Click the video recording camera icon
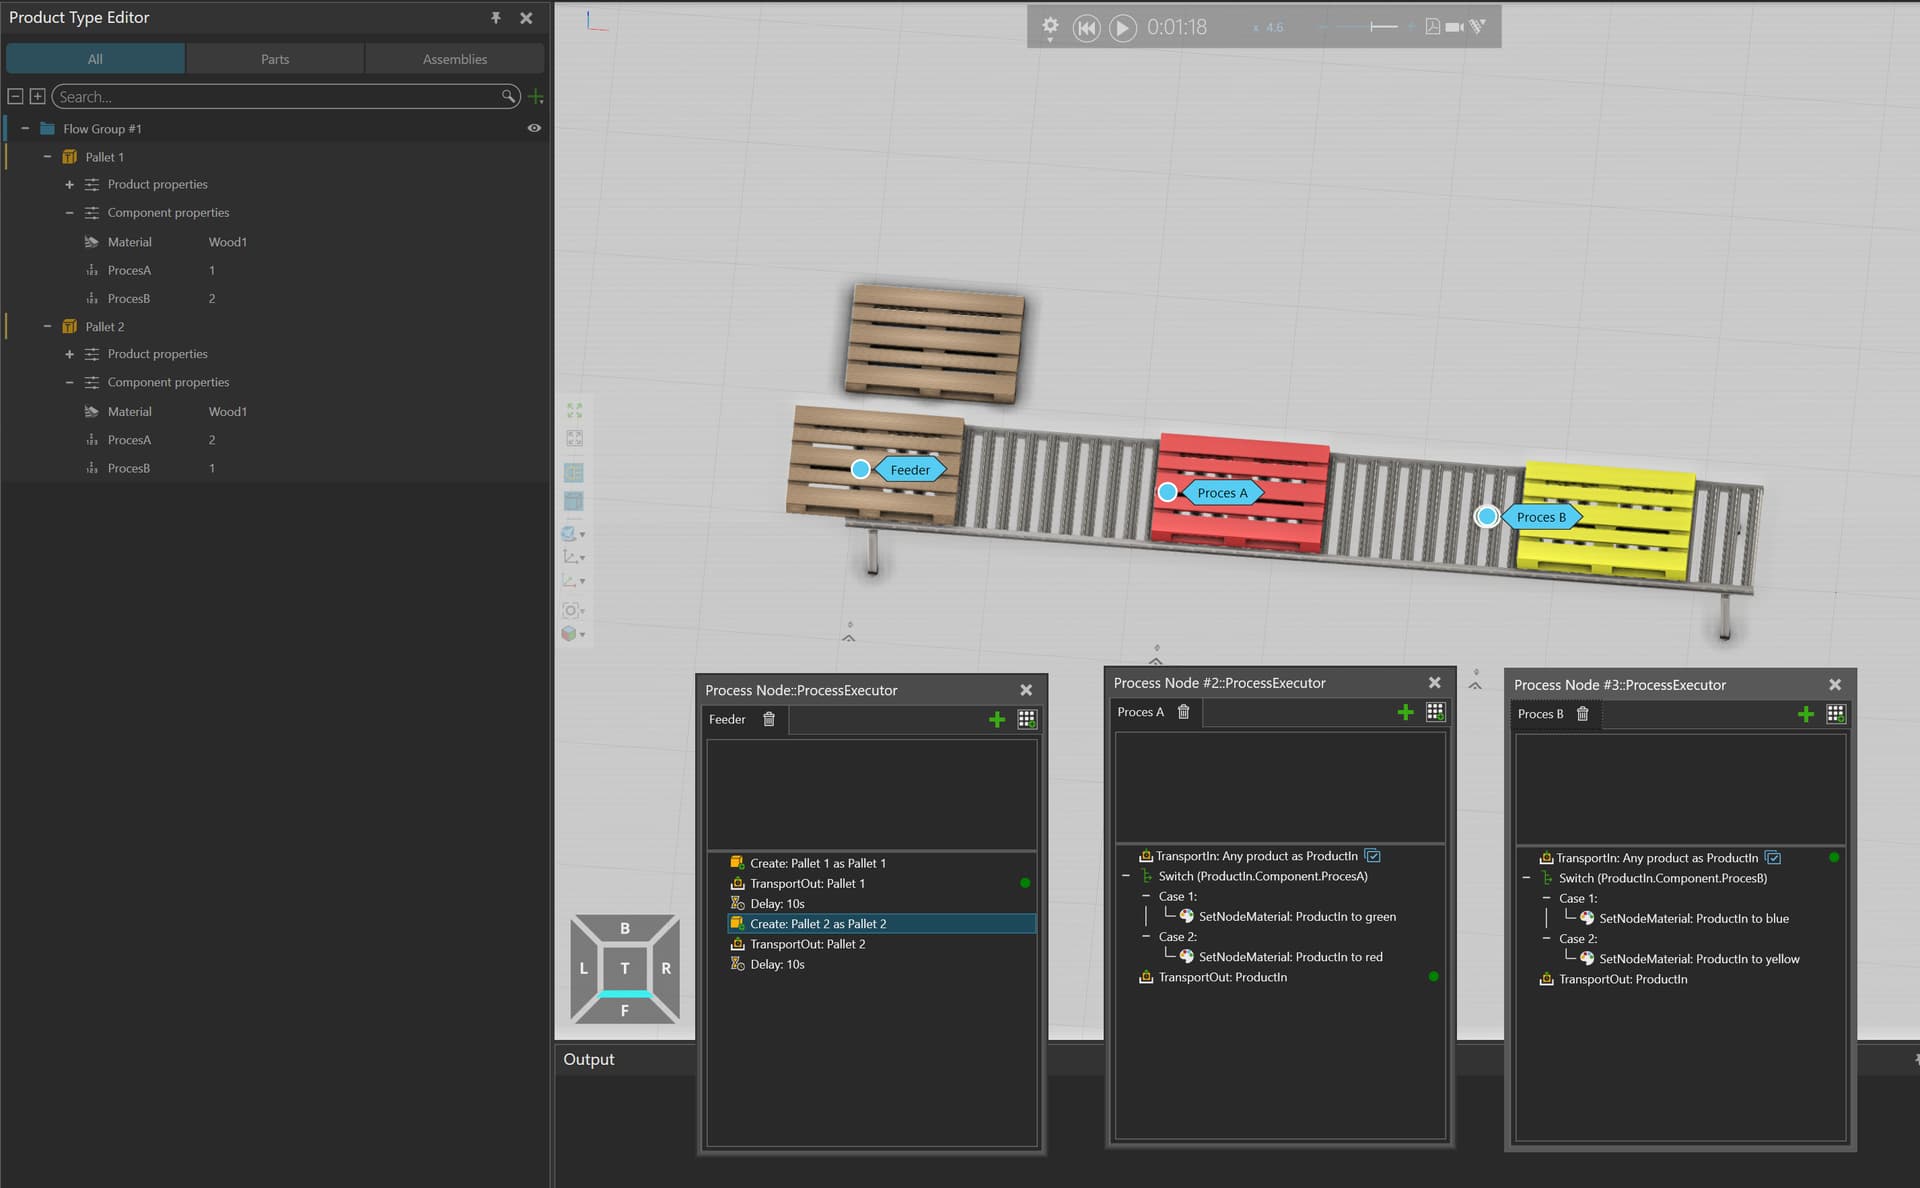The height and width of the screenshot is (1188, 1920). tap(1455, 27)
